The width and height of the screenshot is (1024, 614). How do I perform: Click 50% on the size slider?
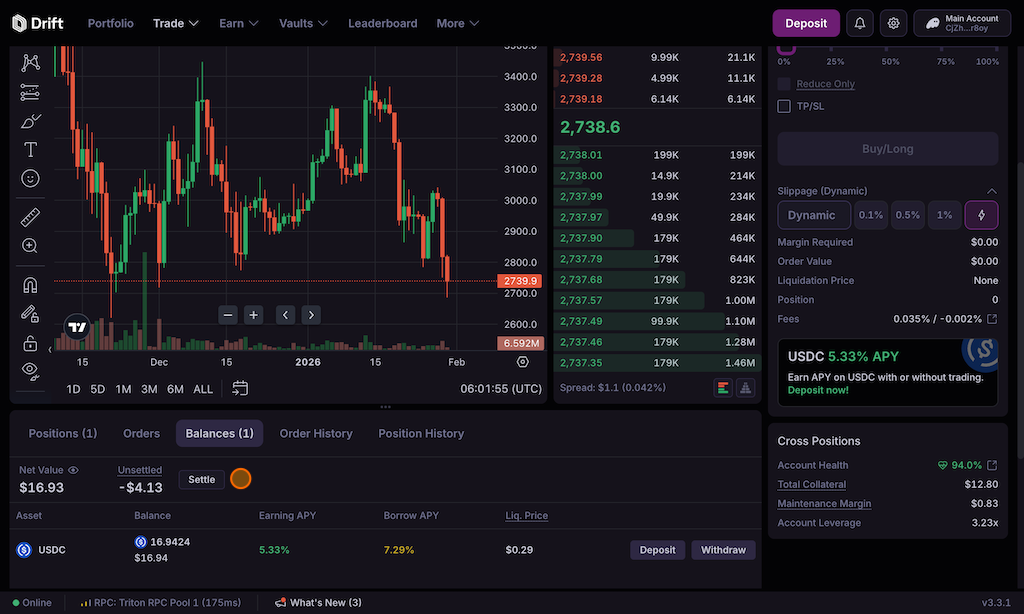(x=890, y=62)
